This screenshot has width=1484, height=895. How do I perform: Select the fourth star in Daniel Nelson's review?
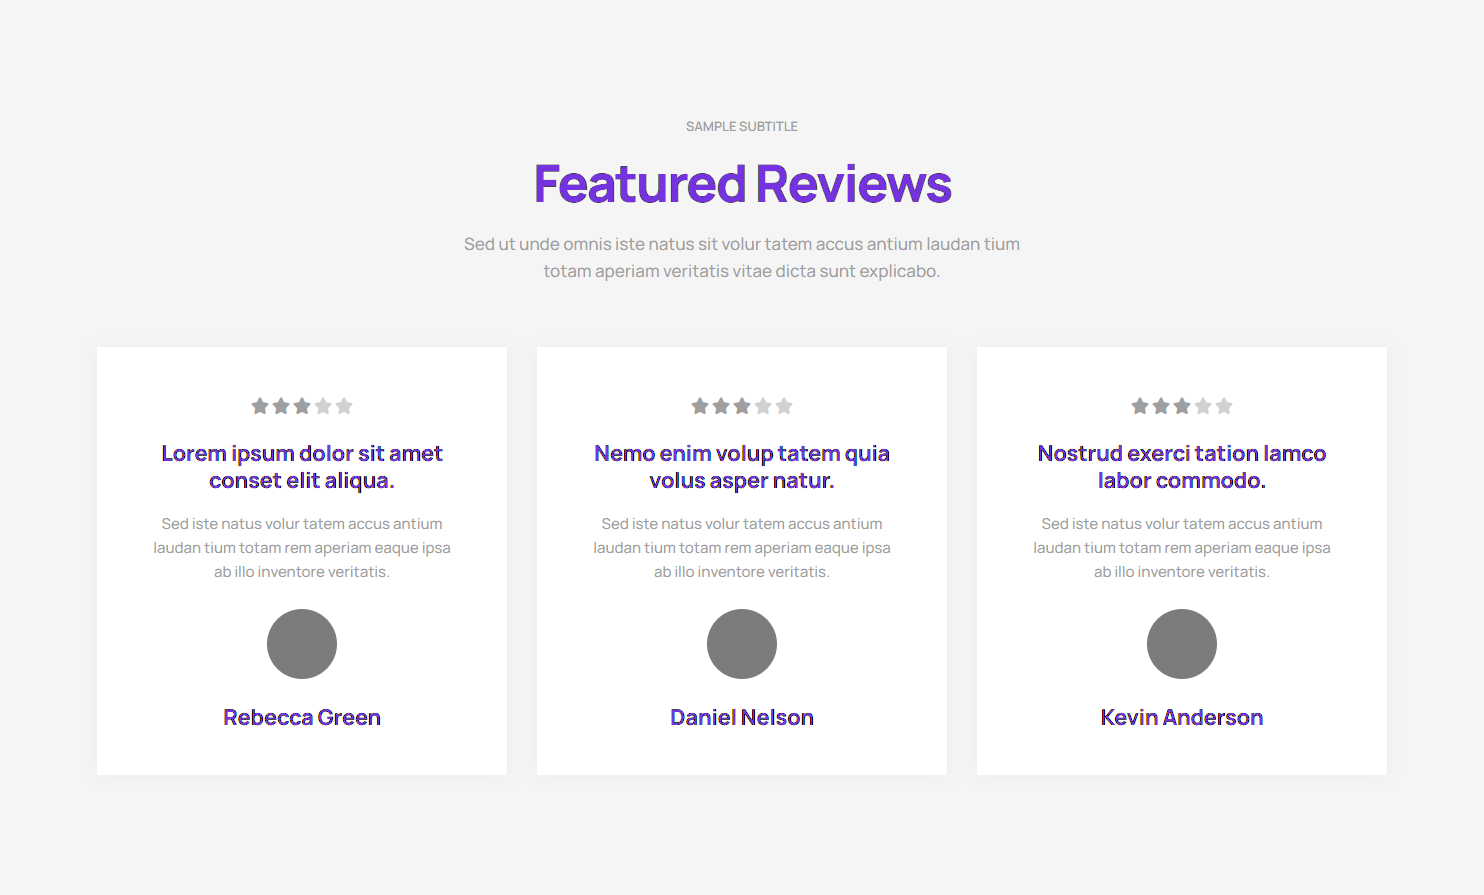point(763,406)
